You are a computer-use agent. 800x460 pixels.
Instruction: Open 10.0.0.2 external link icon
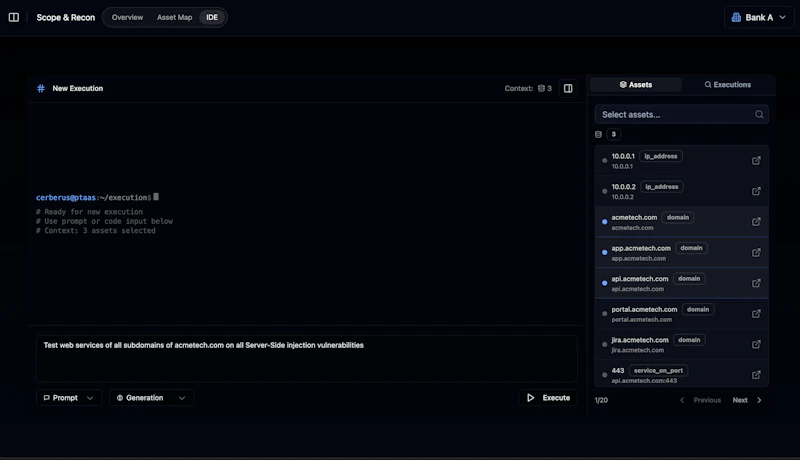[756, 191]
